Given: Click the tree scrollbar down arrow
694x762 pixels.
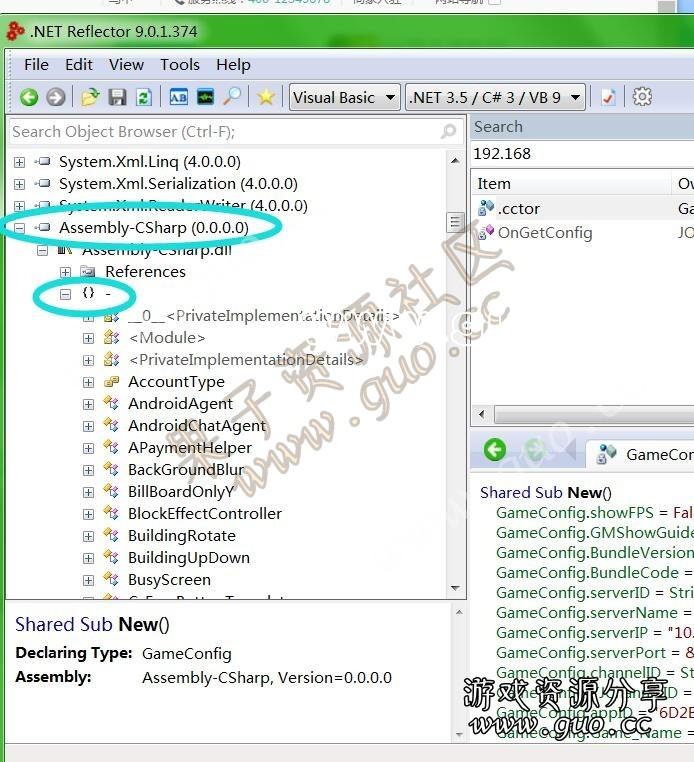Looking at the screenshot, I should tap(455, 590).
